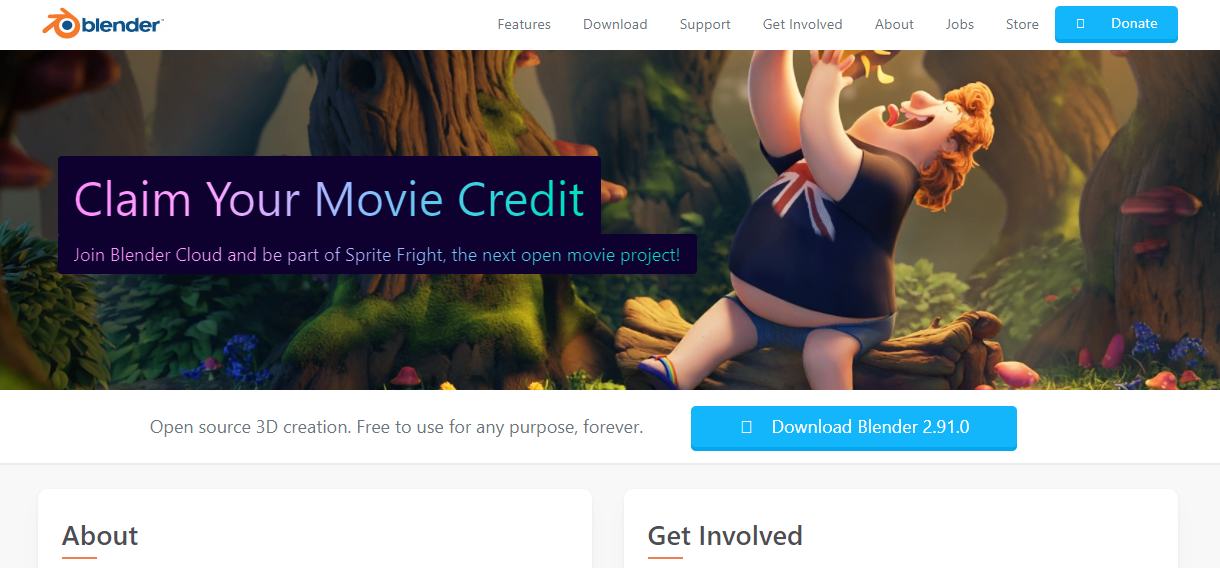1220x568 pixels.
Task: Open the Support page link
Action: pyautogui.click(x=705, y=24)
